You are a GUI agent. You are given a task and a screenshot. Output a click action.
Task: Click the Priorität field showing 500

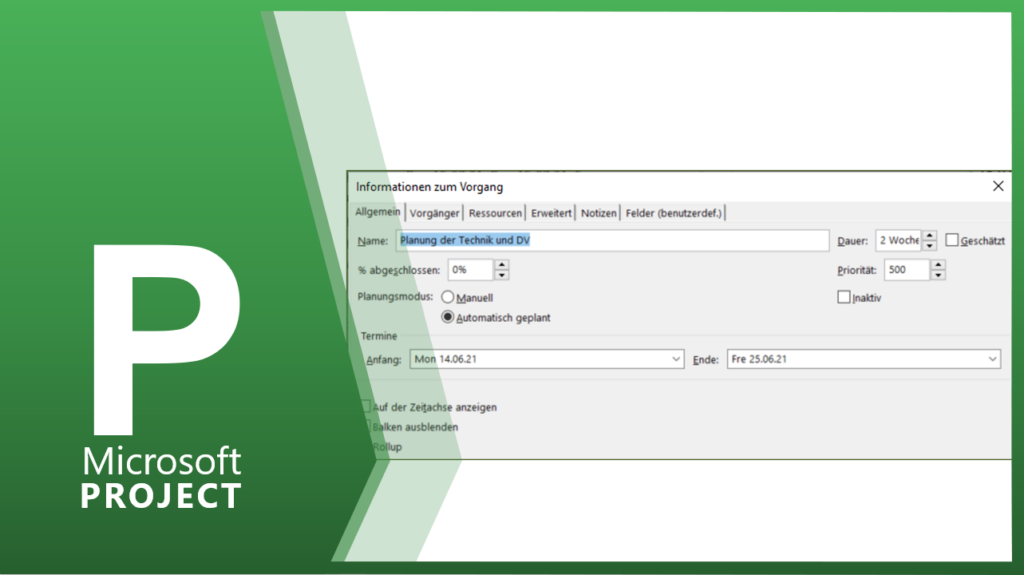(906, 270)
